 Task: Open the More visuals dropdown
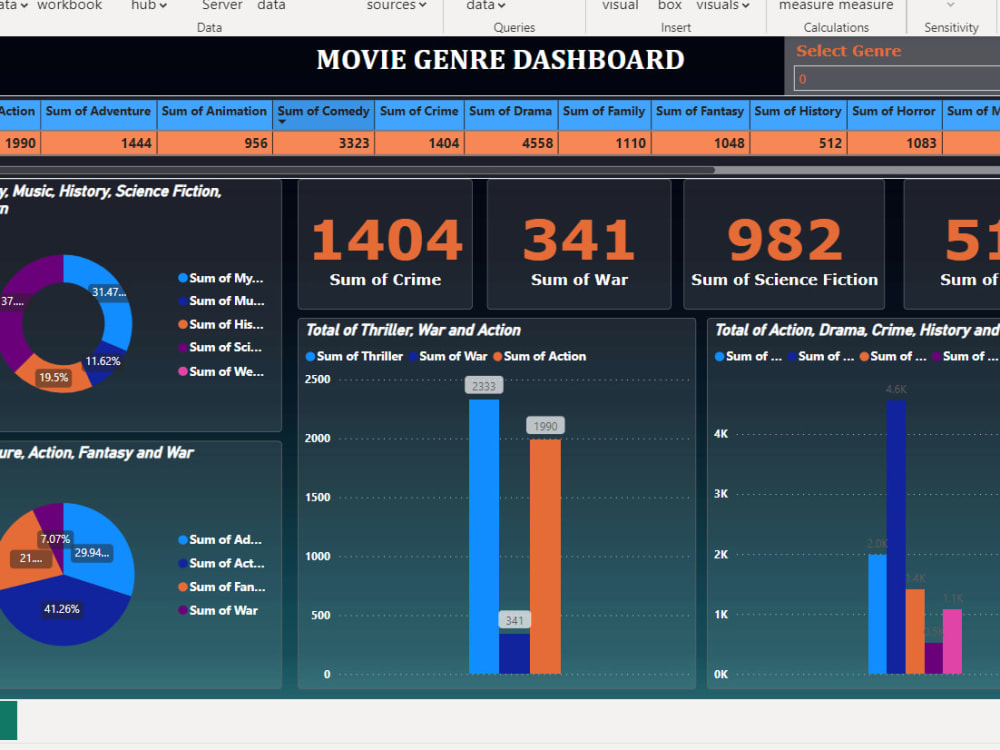[x=722, y=6]
